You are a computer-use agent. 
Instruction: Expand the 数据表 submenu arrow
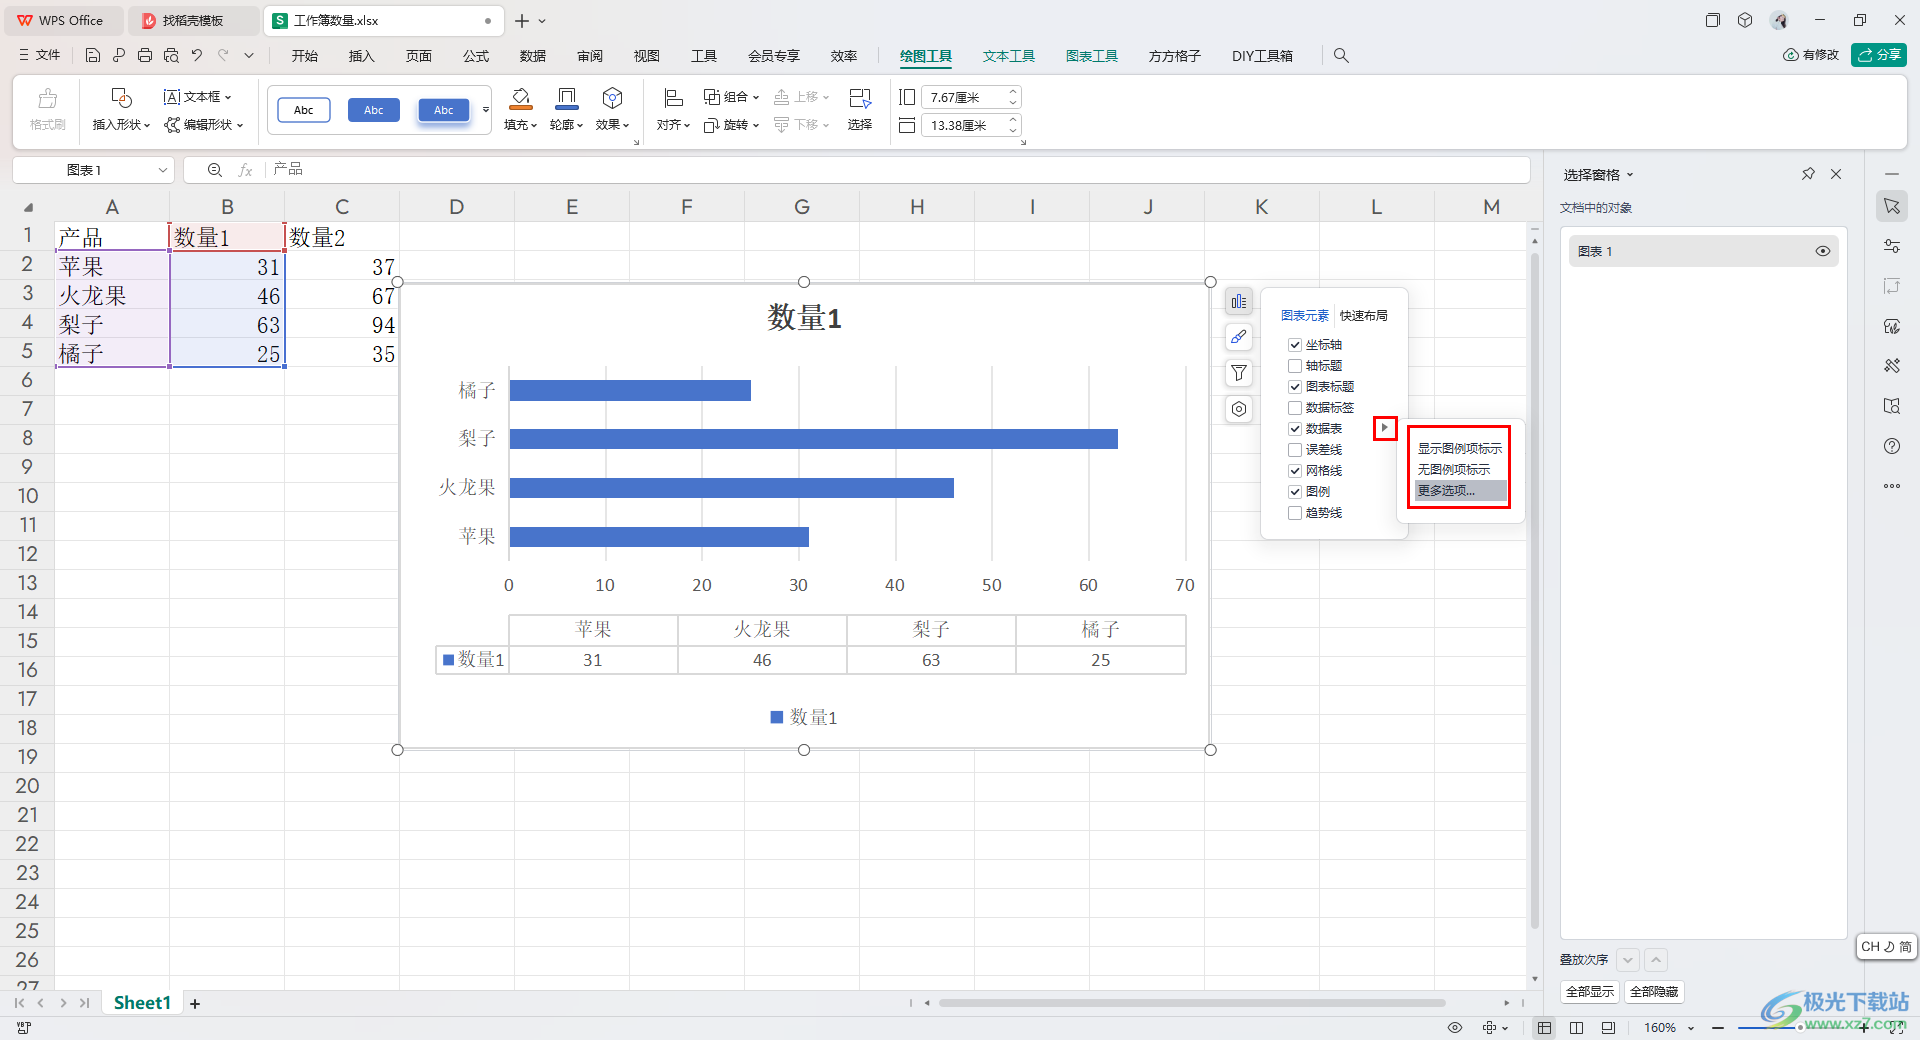pyautogui.click(x=1385, y=428)
